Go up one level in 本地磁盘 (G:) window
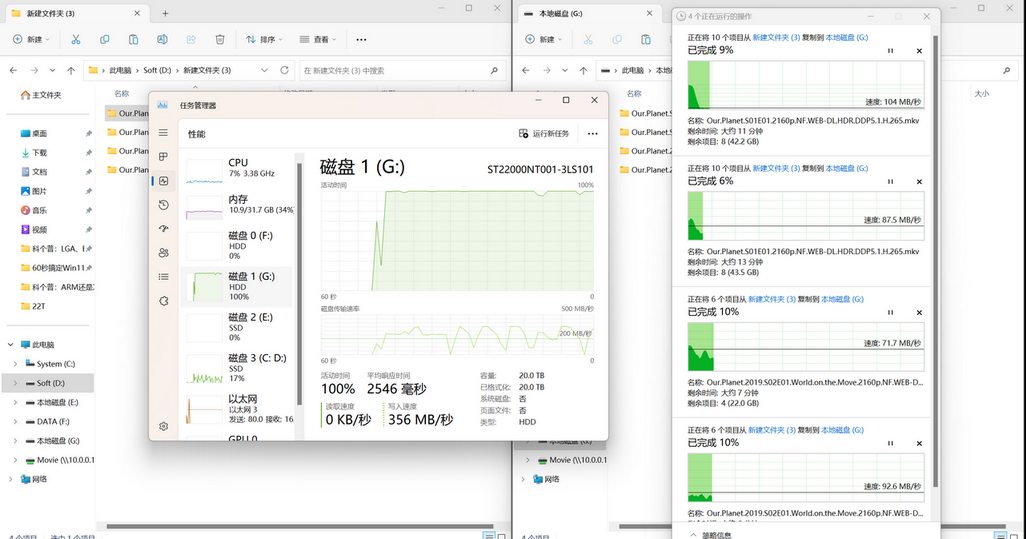1026x539 pixels. [x=583, y=70]
